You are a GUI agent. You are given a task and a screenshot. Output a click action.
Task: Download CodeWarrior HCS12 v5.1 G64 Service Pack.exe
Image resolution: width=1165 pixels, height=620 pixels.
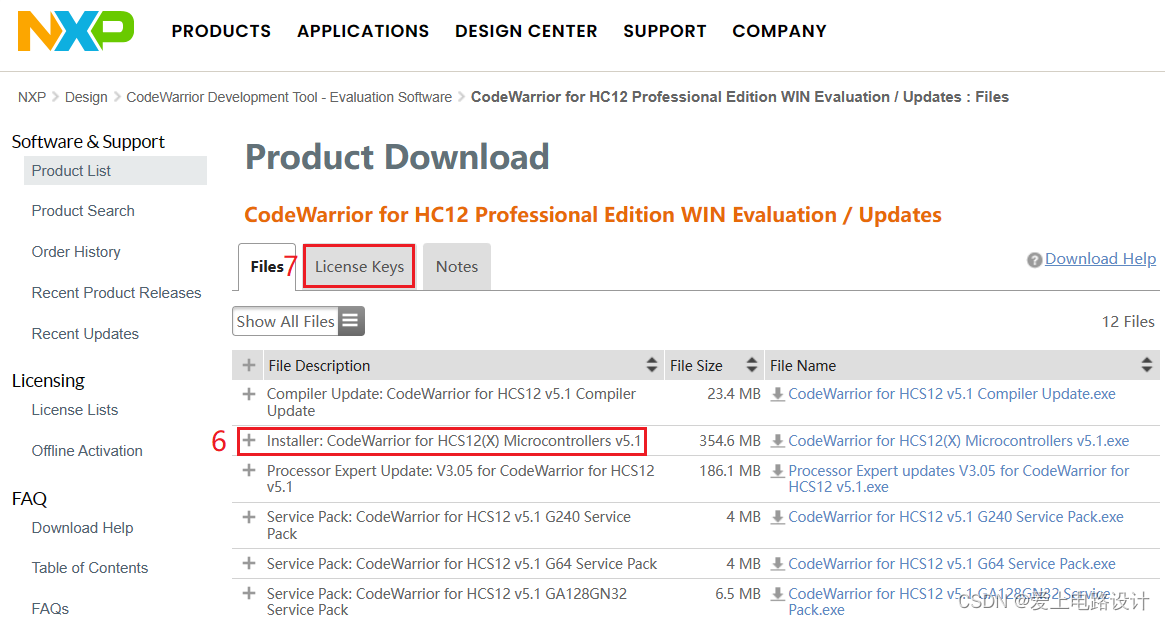click(x=952, y=564)
